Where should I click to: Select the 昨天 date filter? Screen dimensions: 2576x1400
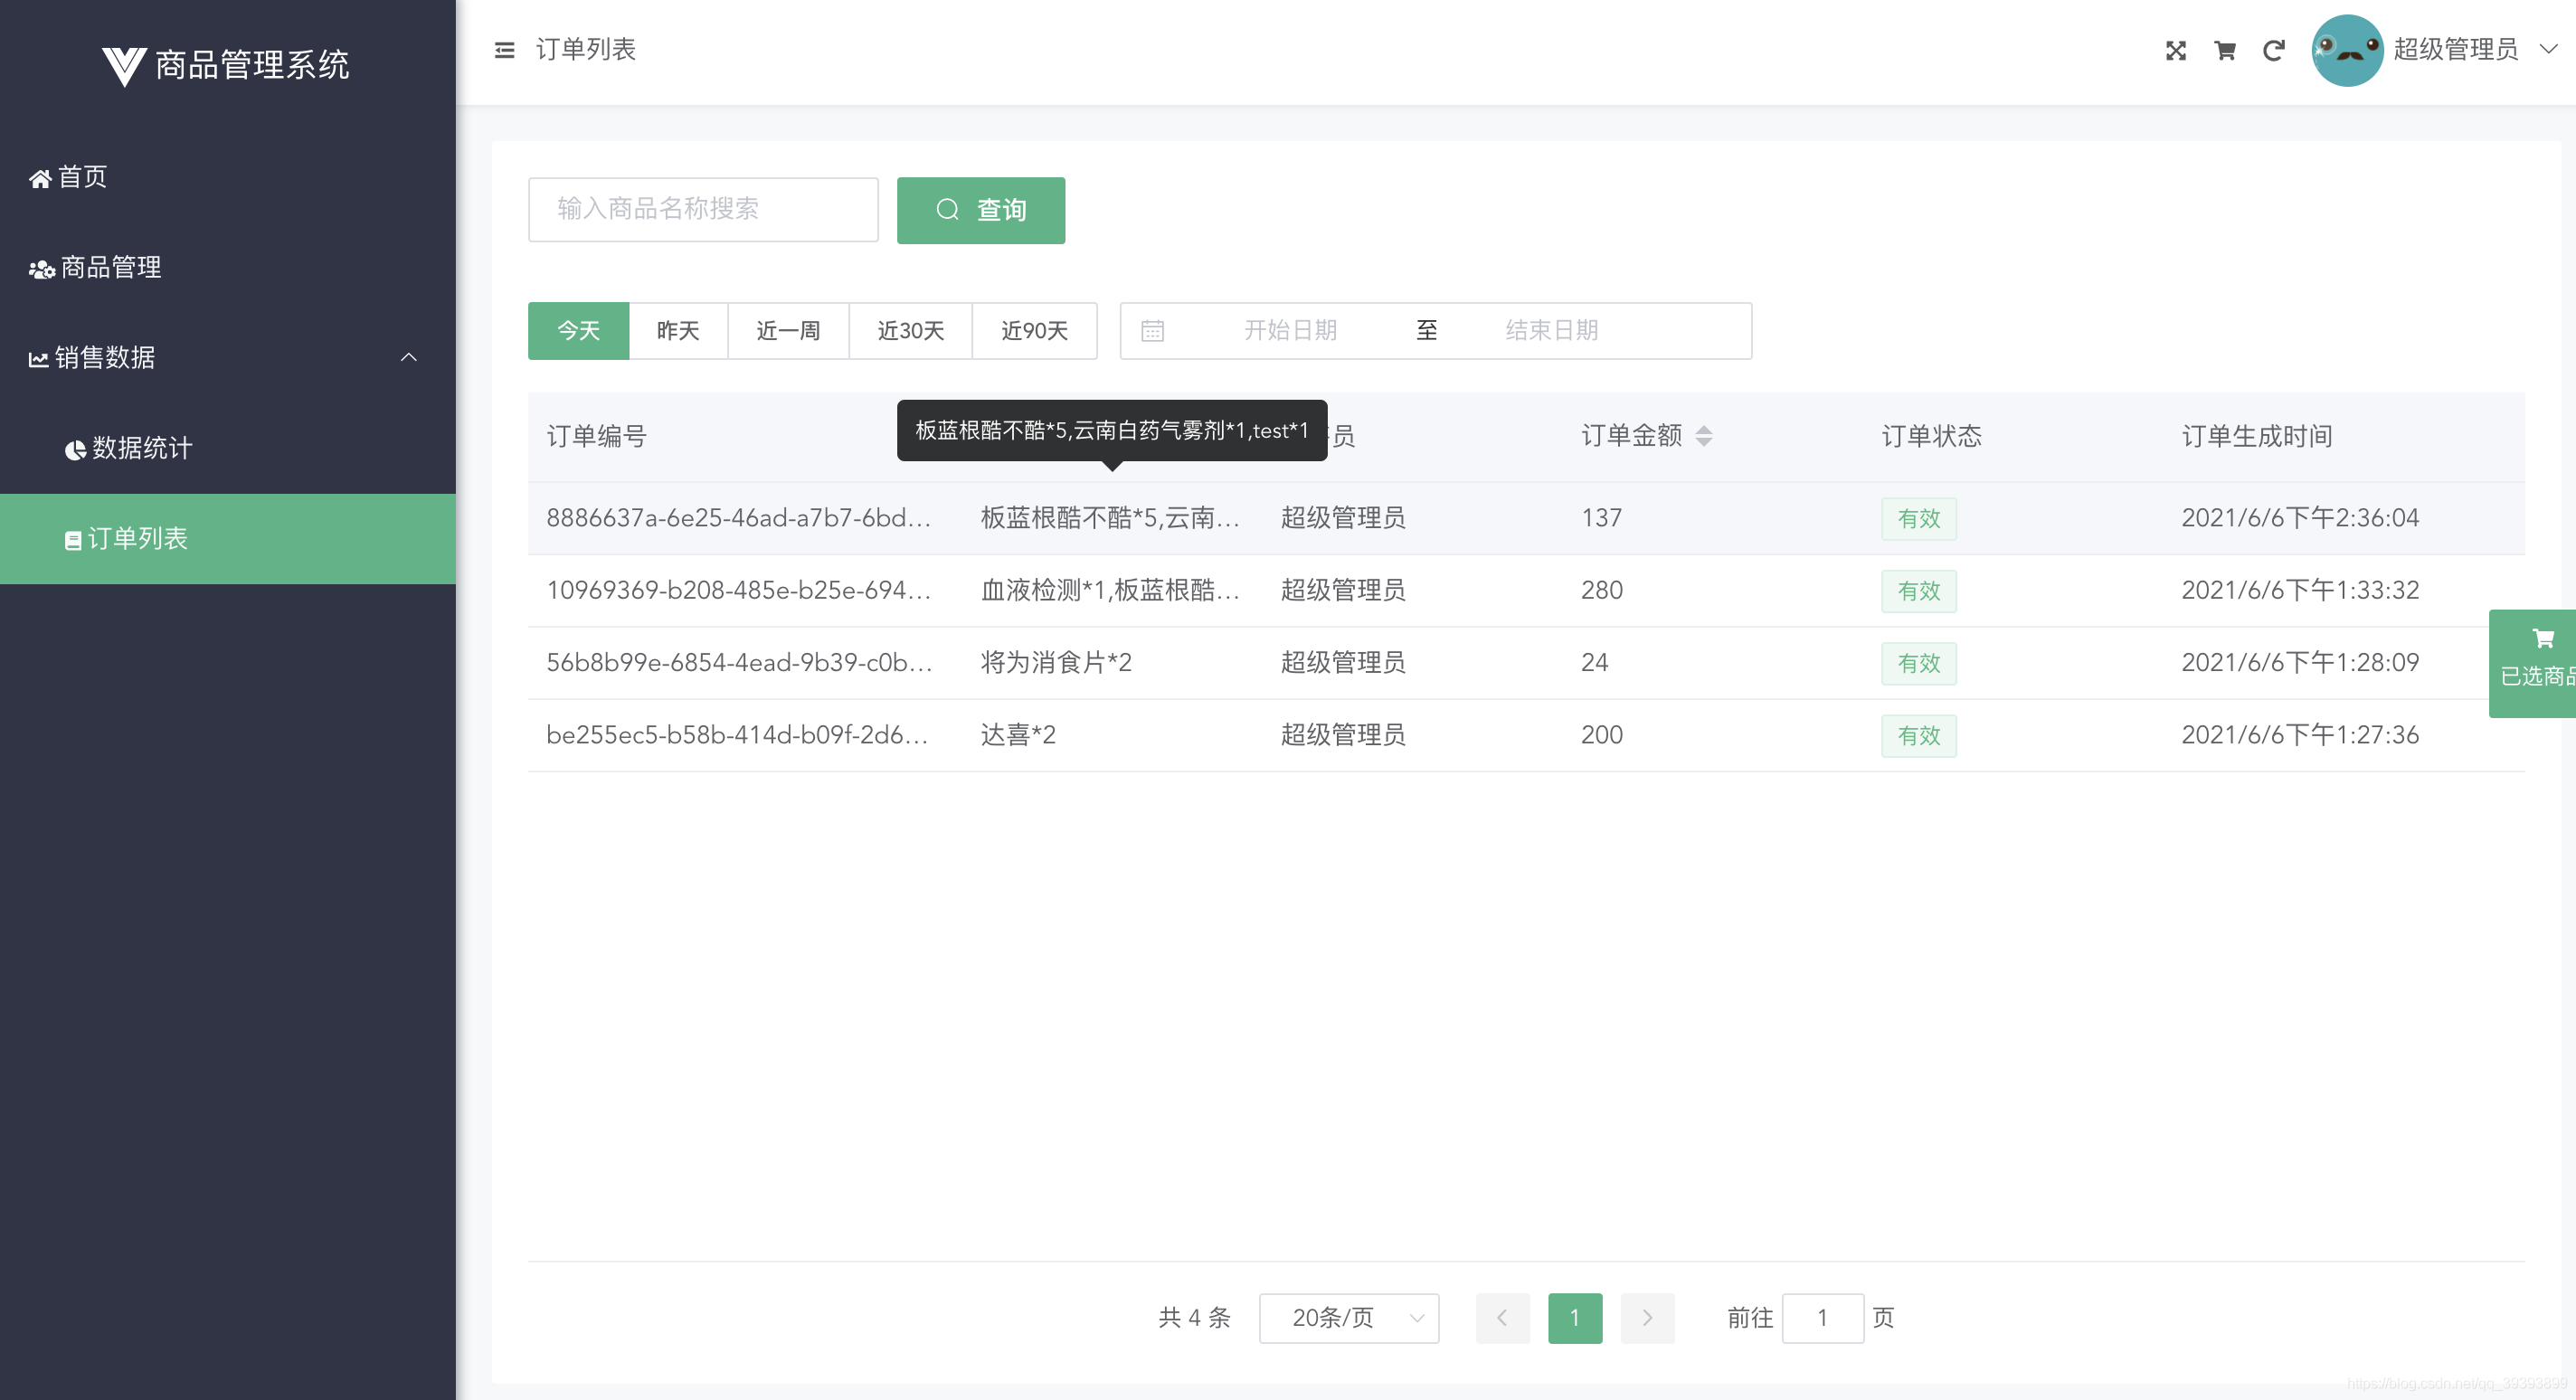click(678, 330)
